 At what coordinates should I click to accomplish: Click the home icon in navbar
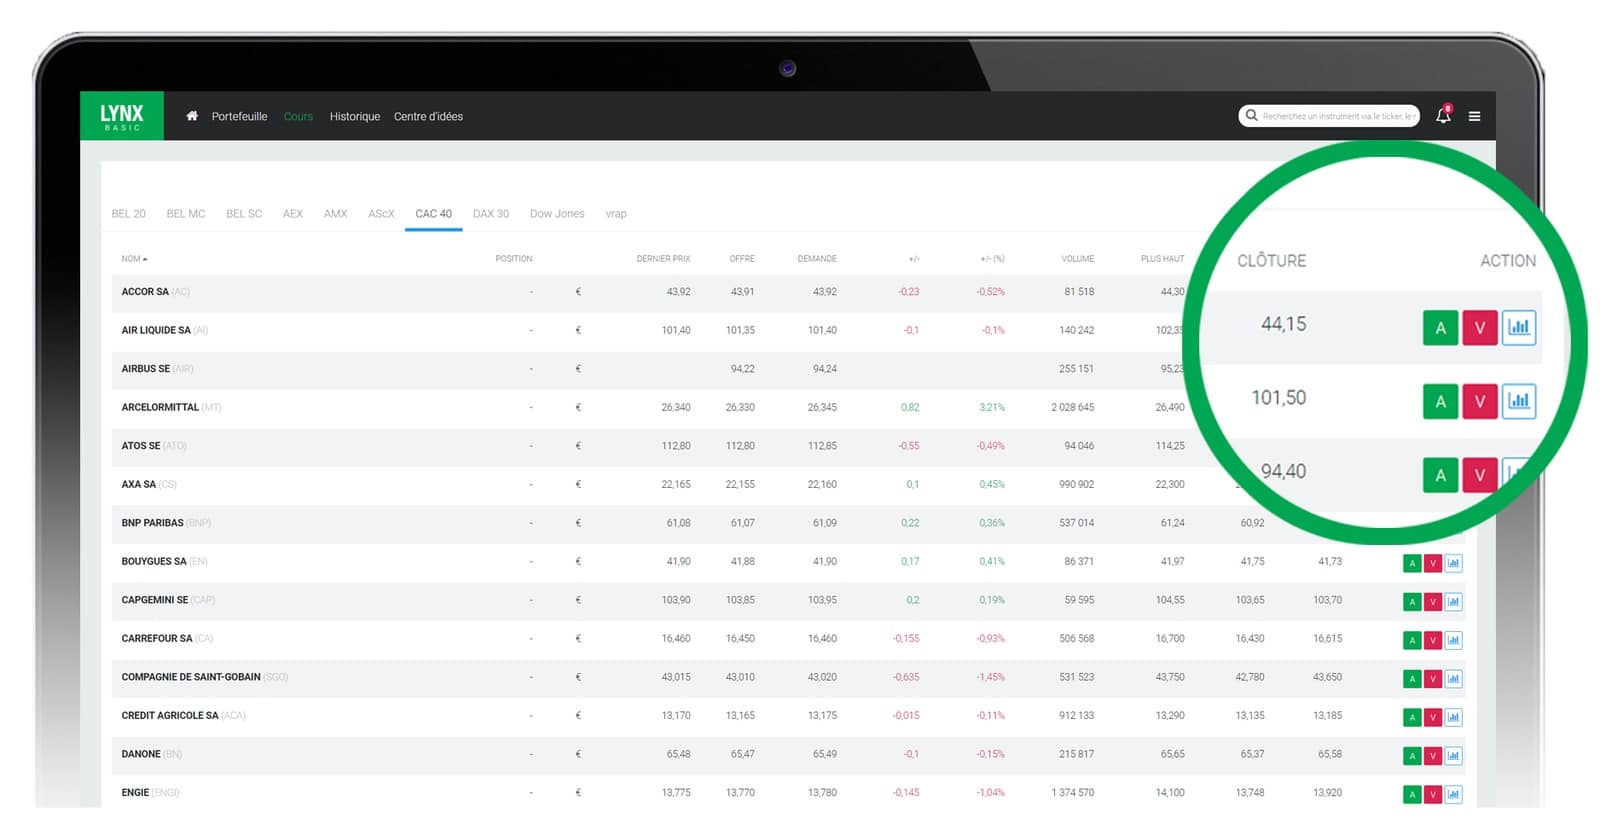pos(192,116)
